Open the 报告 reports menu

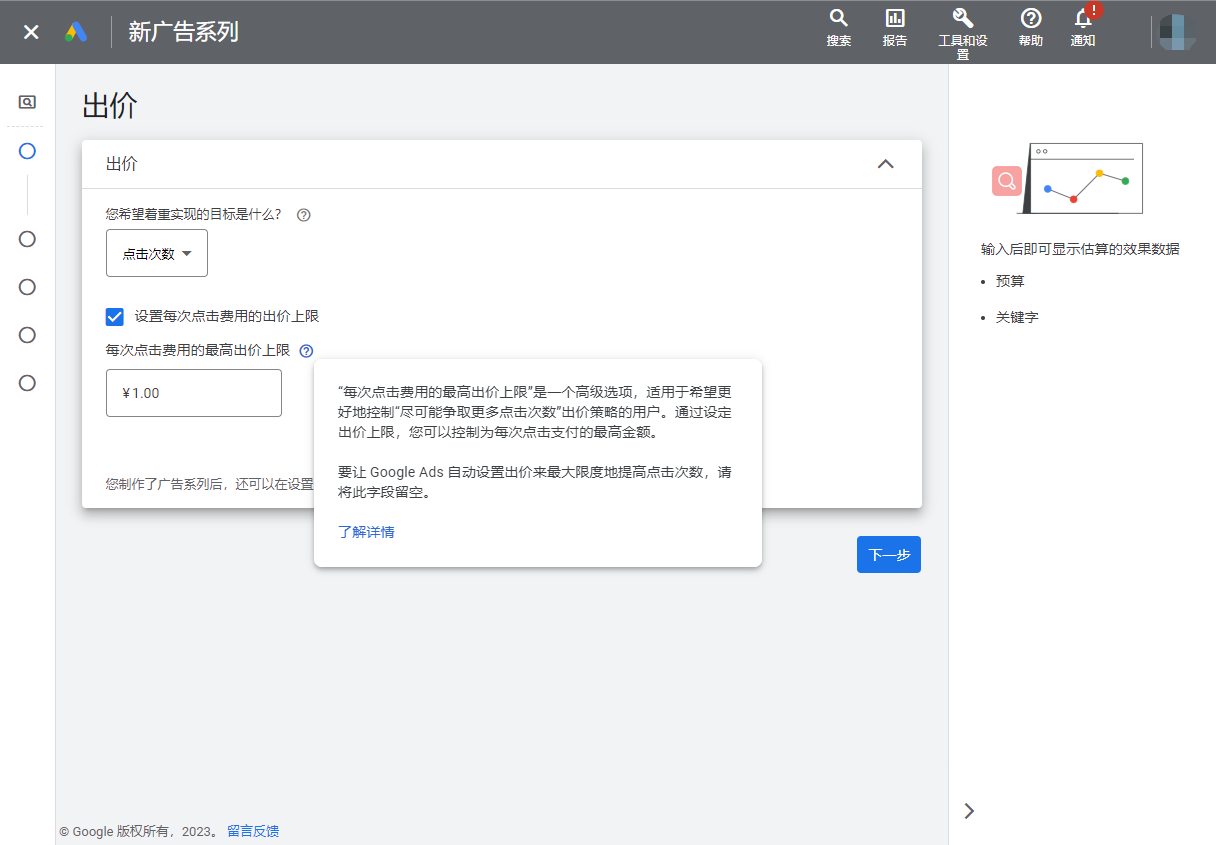pyautogui.click(x=895, y=28)
